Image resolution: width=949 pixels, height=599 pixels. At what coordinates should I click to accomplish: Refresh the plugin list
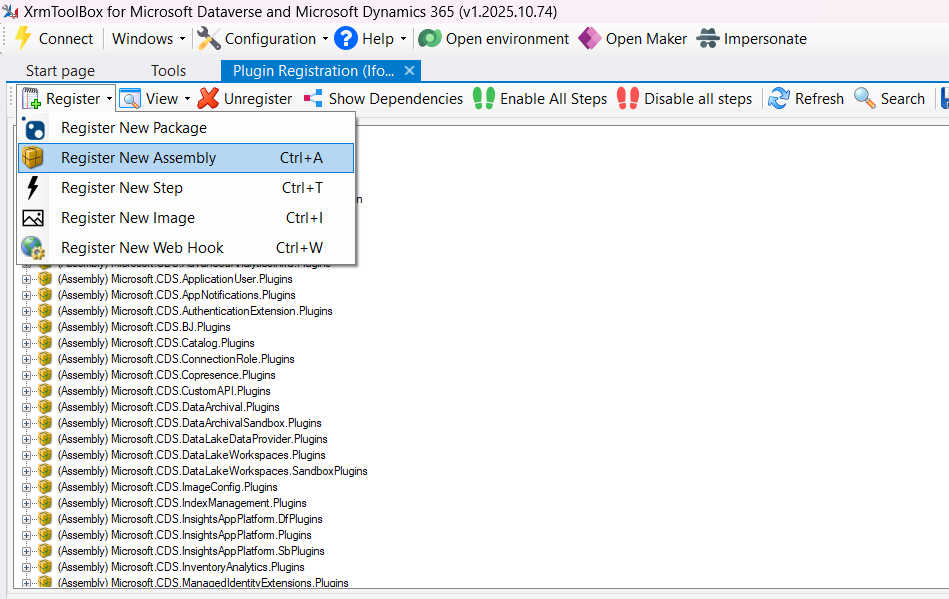pos(806,99)
